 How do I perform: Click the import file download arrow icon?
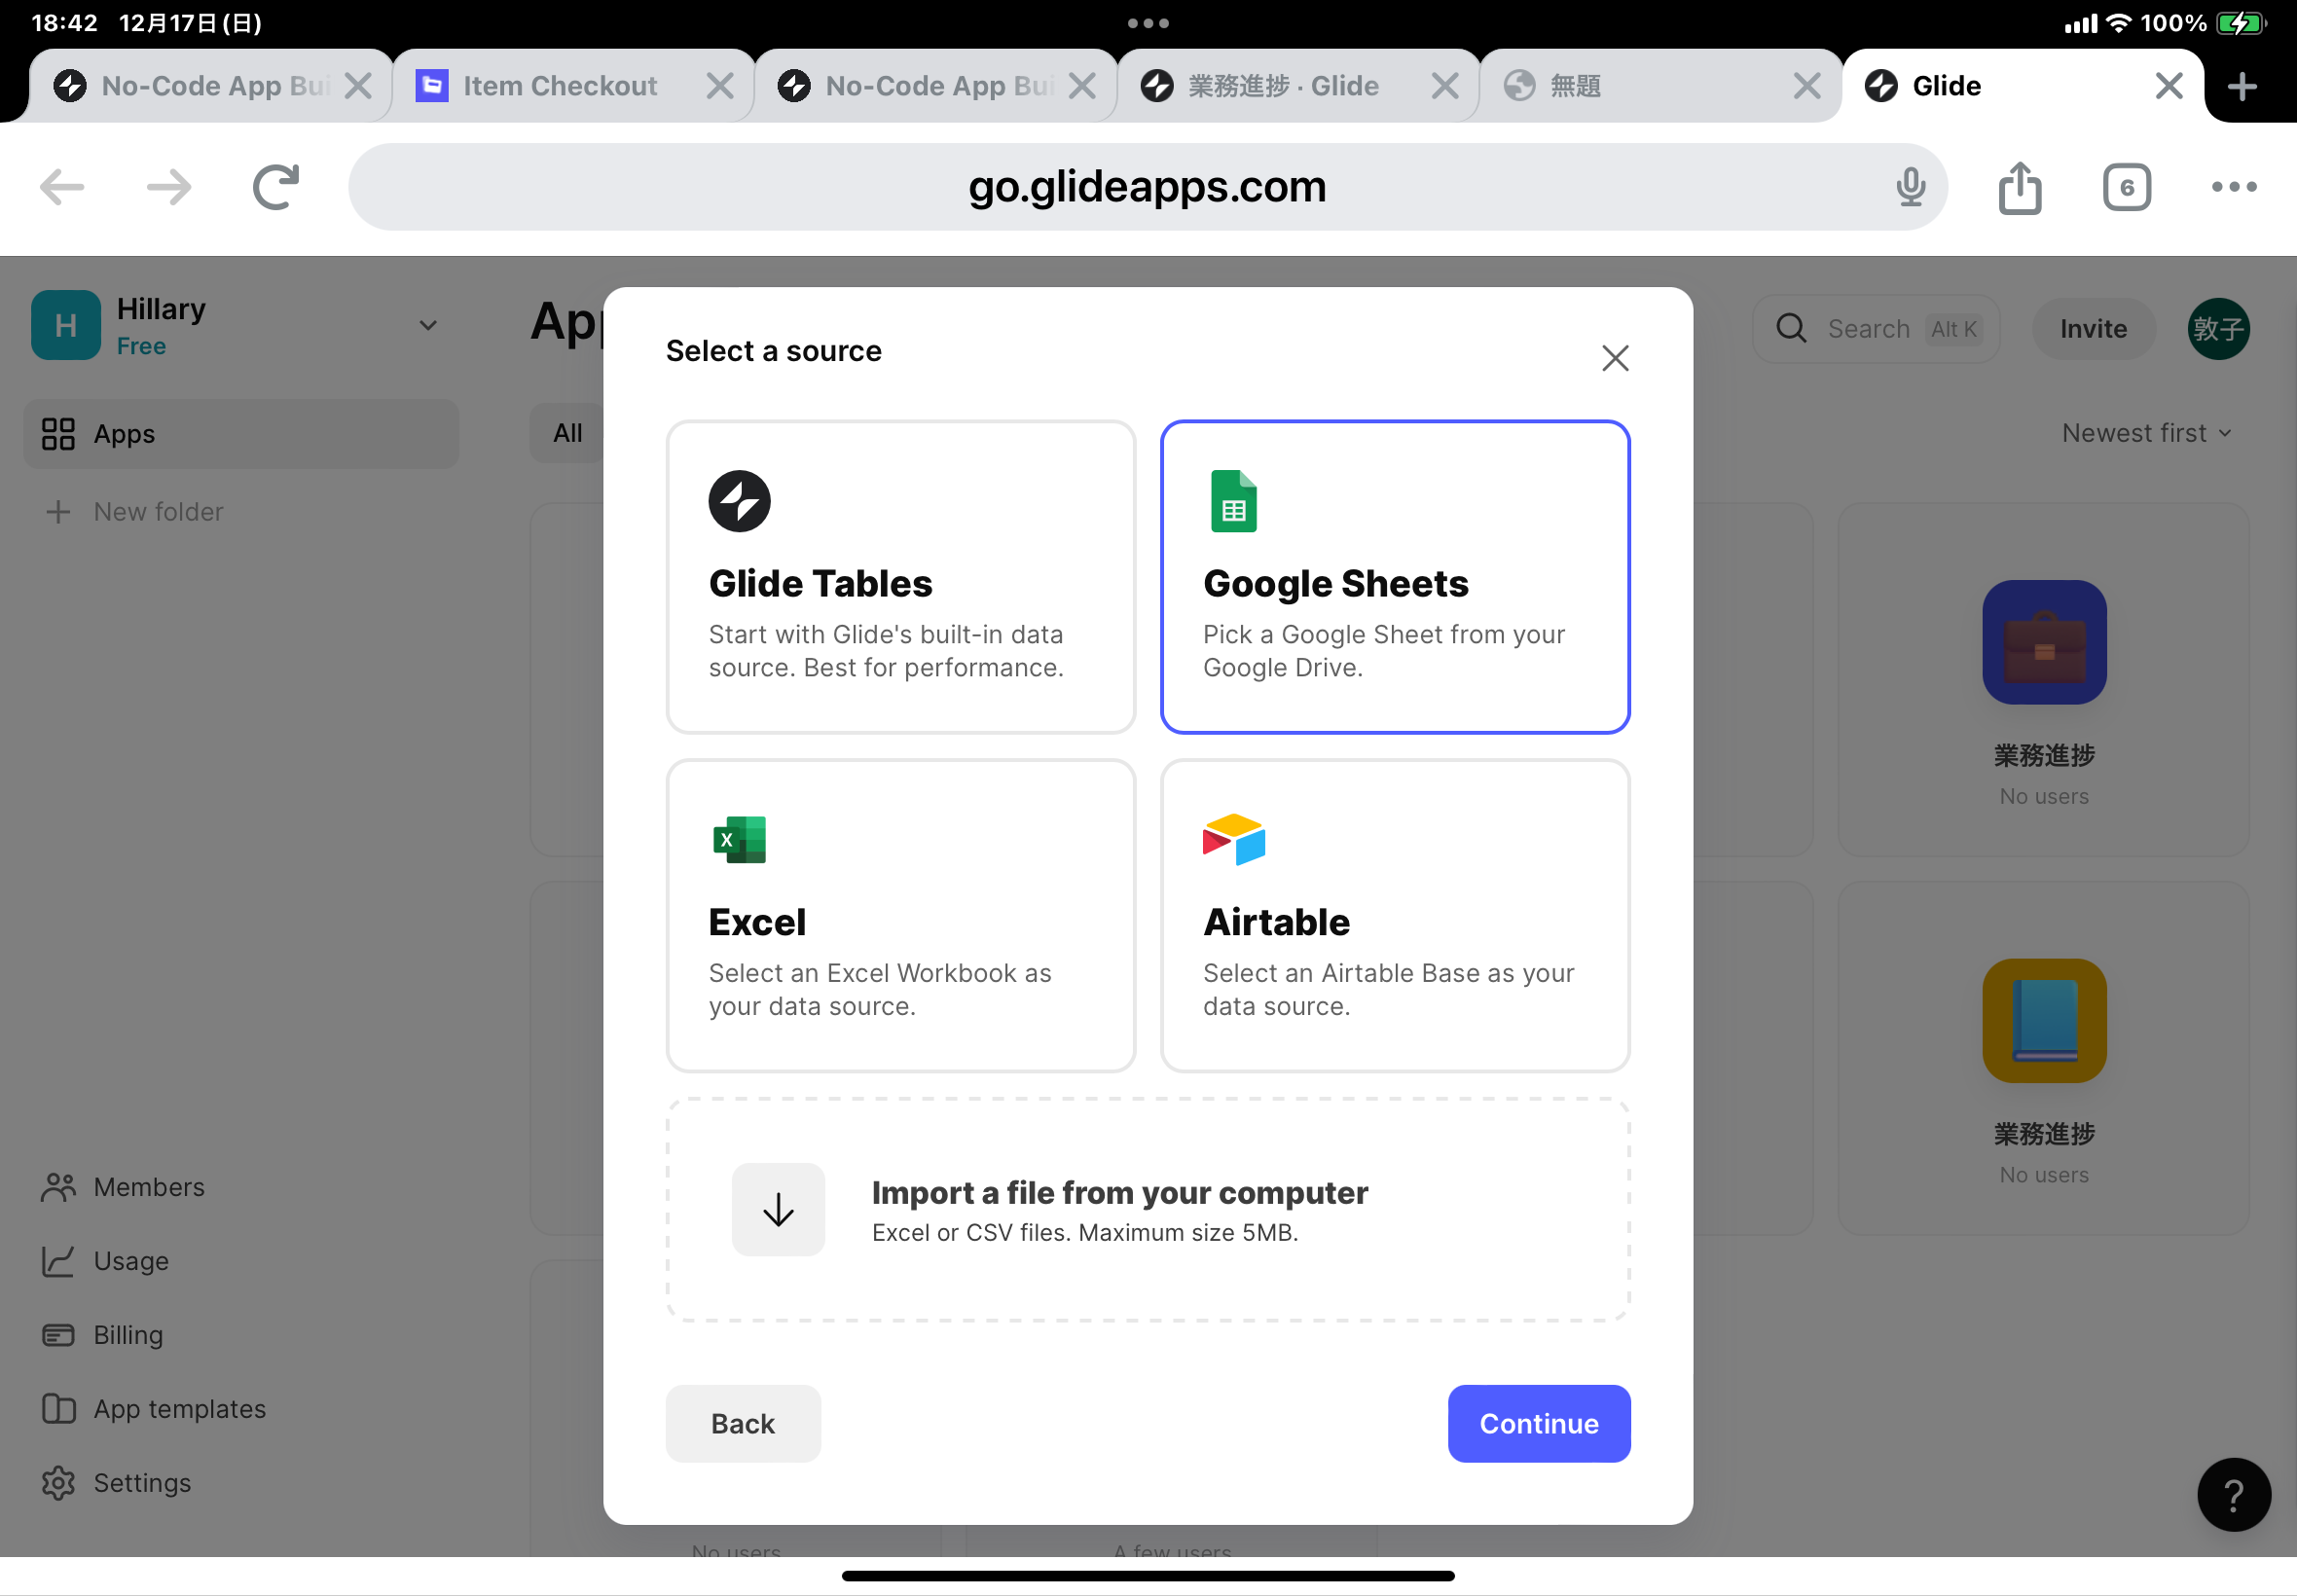[778, 1209]
